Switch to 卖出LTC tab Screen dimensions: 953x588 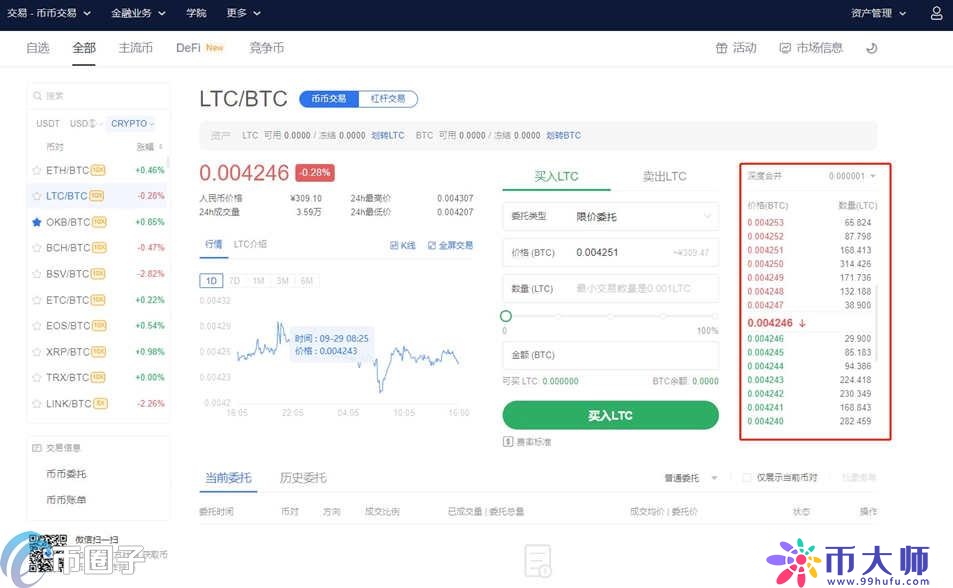(x=664, y=176)
